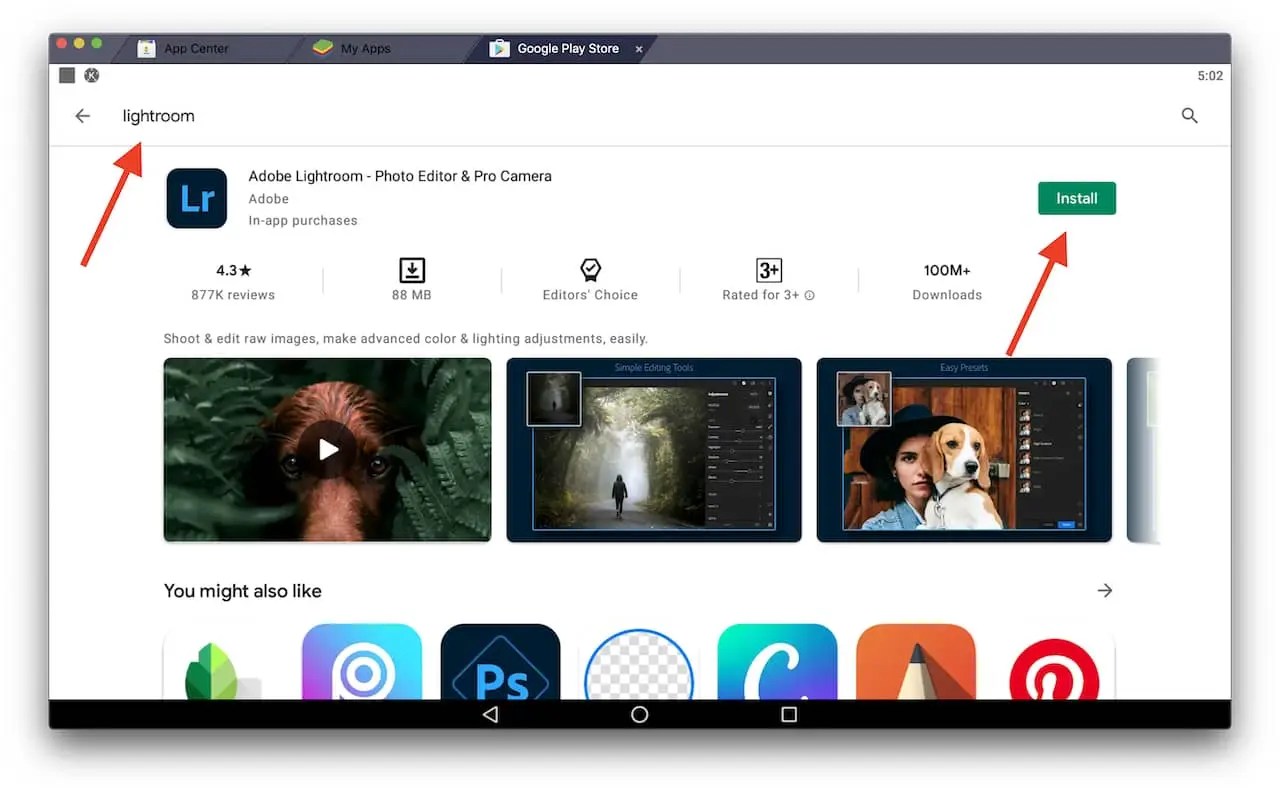Image resolution: width=1280 pixels, height=794 pixels.
Task: Open the Simple Editing Tools screenshot
Action: [654, 450]
